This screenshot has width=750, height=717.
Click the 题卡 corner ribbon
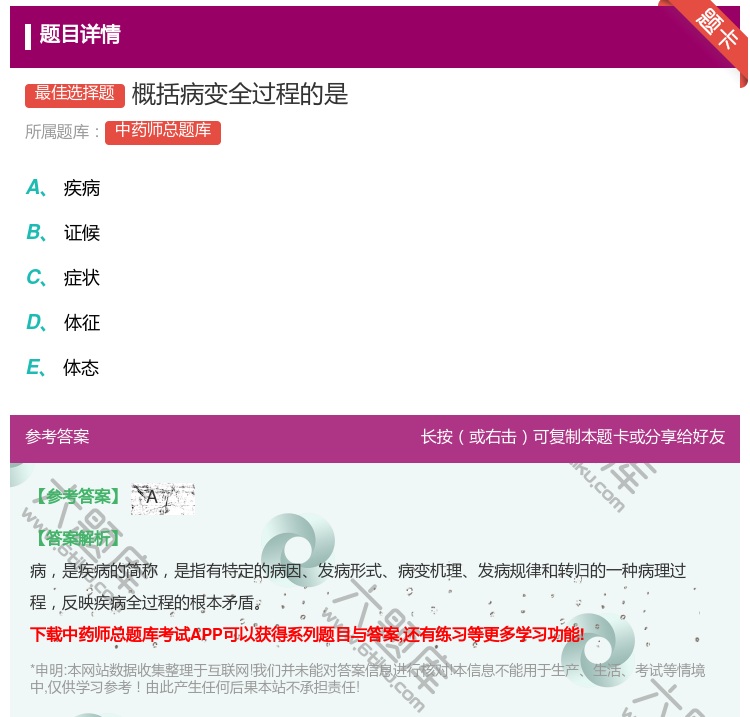(x=716, y=30)
